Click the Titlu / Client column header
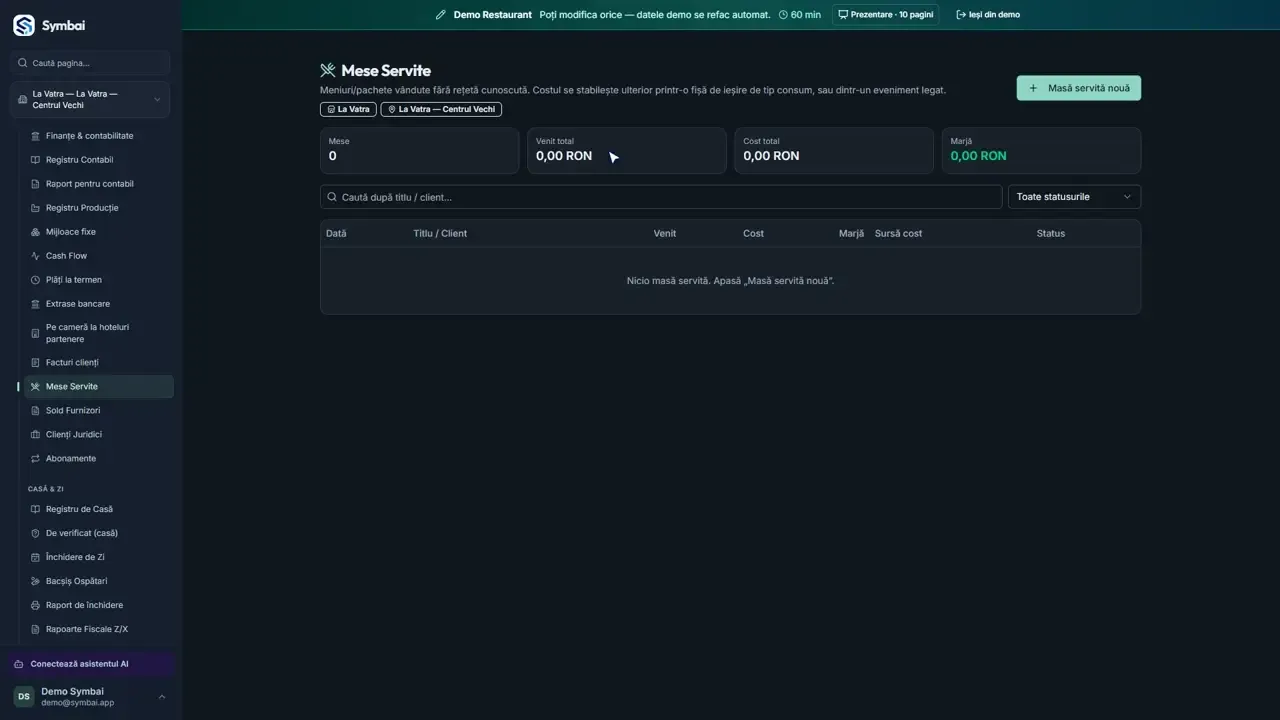This screenshot has height=720, width=1280. pos(440,233)
